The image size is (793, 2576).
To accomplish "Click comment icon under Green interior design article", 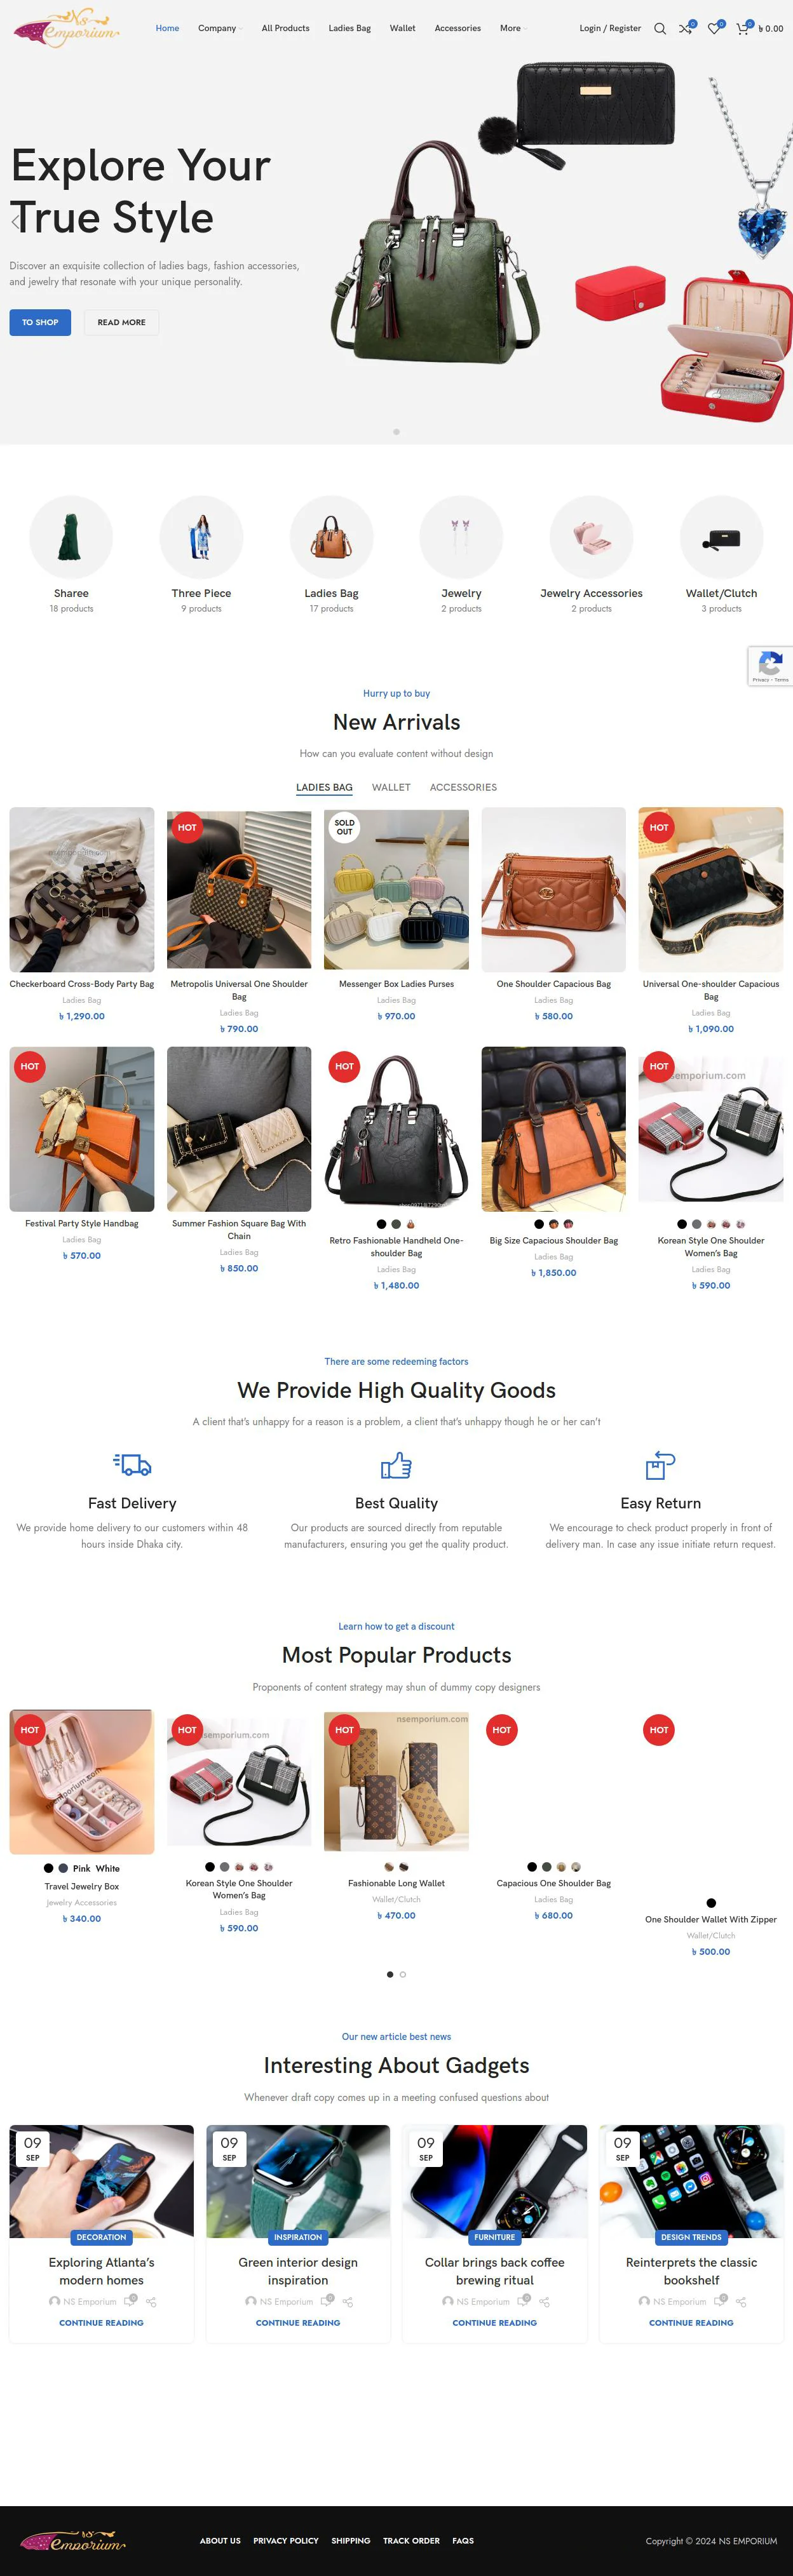I will 327,2300.
